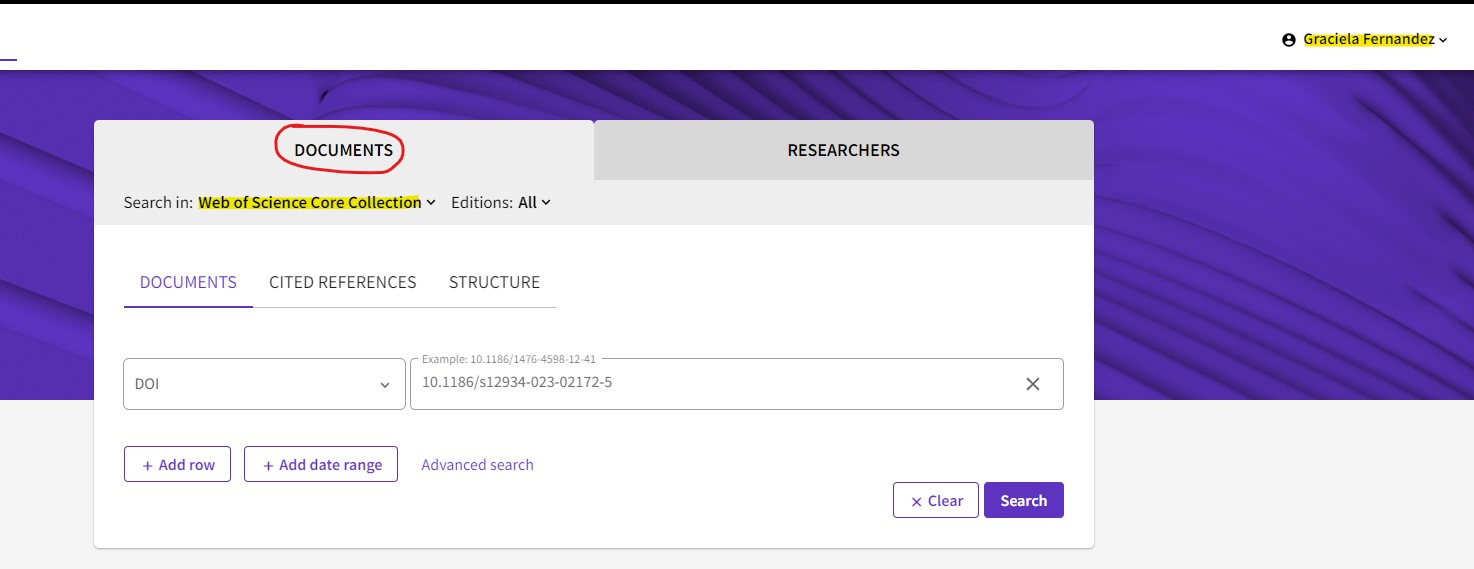Switch to the RESEARCHERS main tab

tap(843, 150)
